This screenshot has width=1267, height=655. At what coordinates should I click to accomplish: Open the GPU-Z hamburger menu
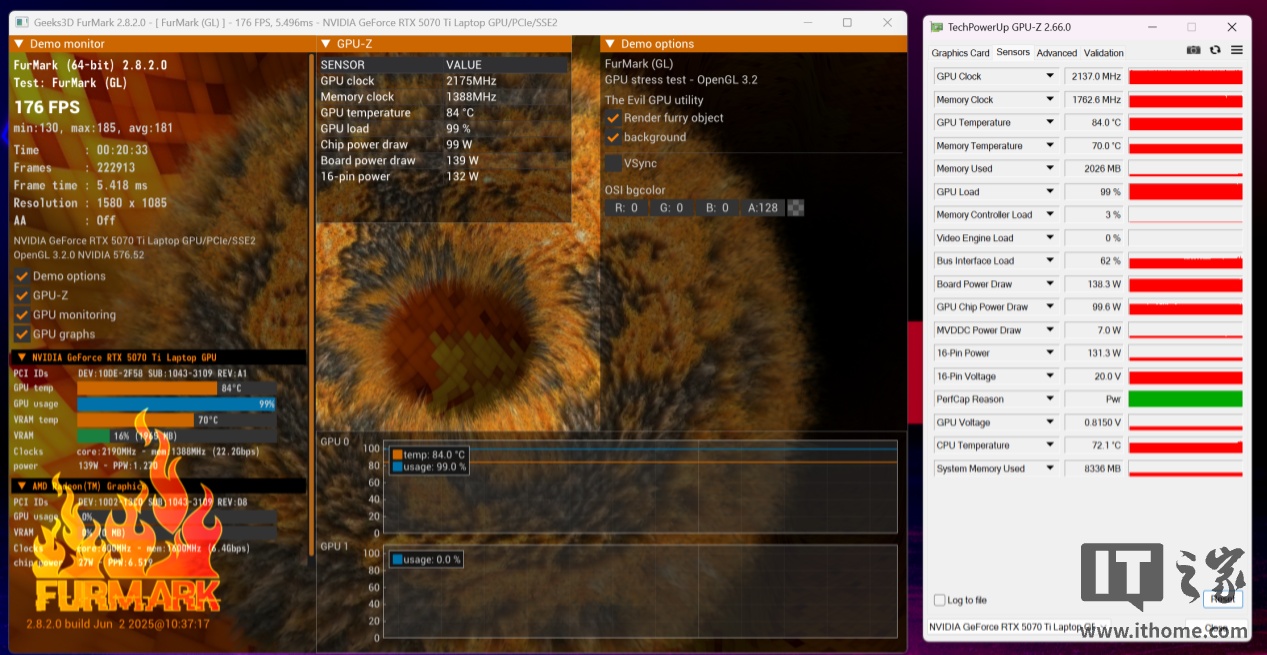tap(1237, 50)
